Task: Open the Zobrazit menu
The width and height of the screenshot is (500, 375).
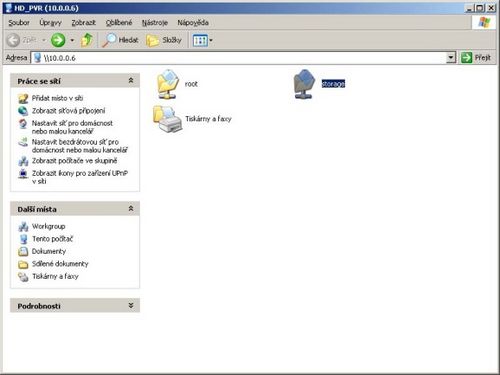Action: 83,23
